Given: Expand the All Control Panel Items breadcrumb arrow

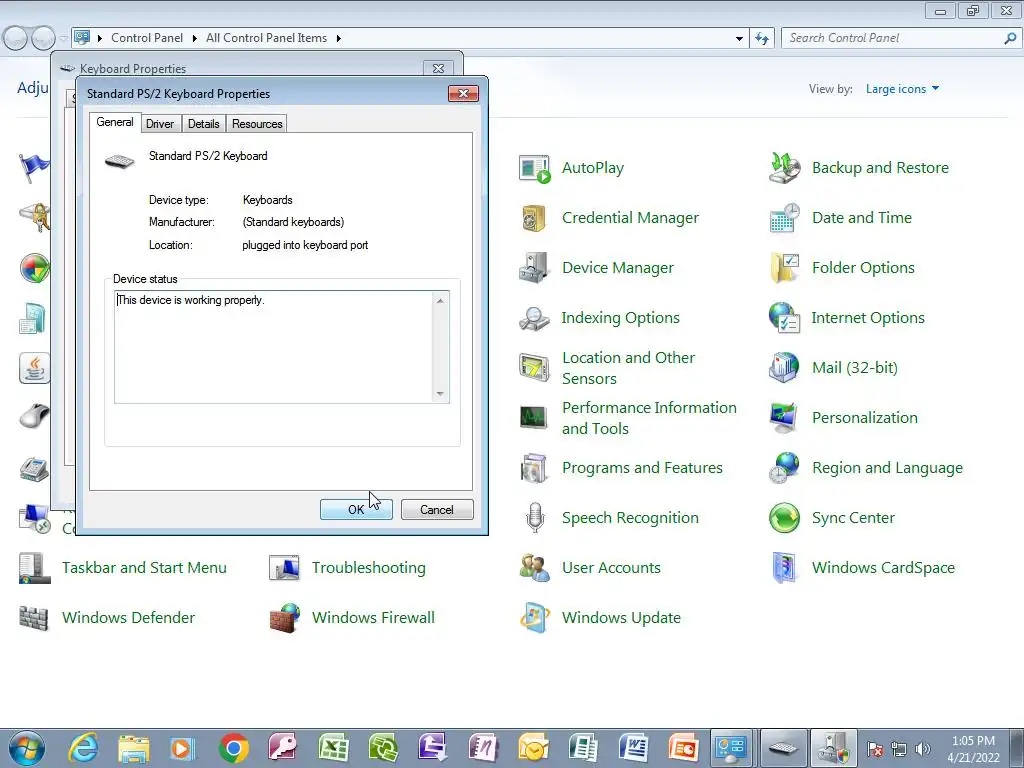Looking at the screenshot, I should pyautogui.click(x=338, y=38).
